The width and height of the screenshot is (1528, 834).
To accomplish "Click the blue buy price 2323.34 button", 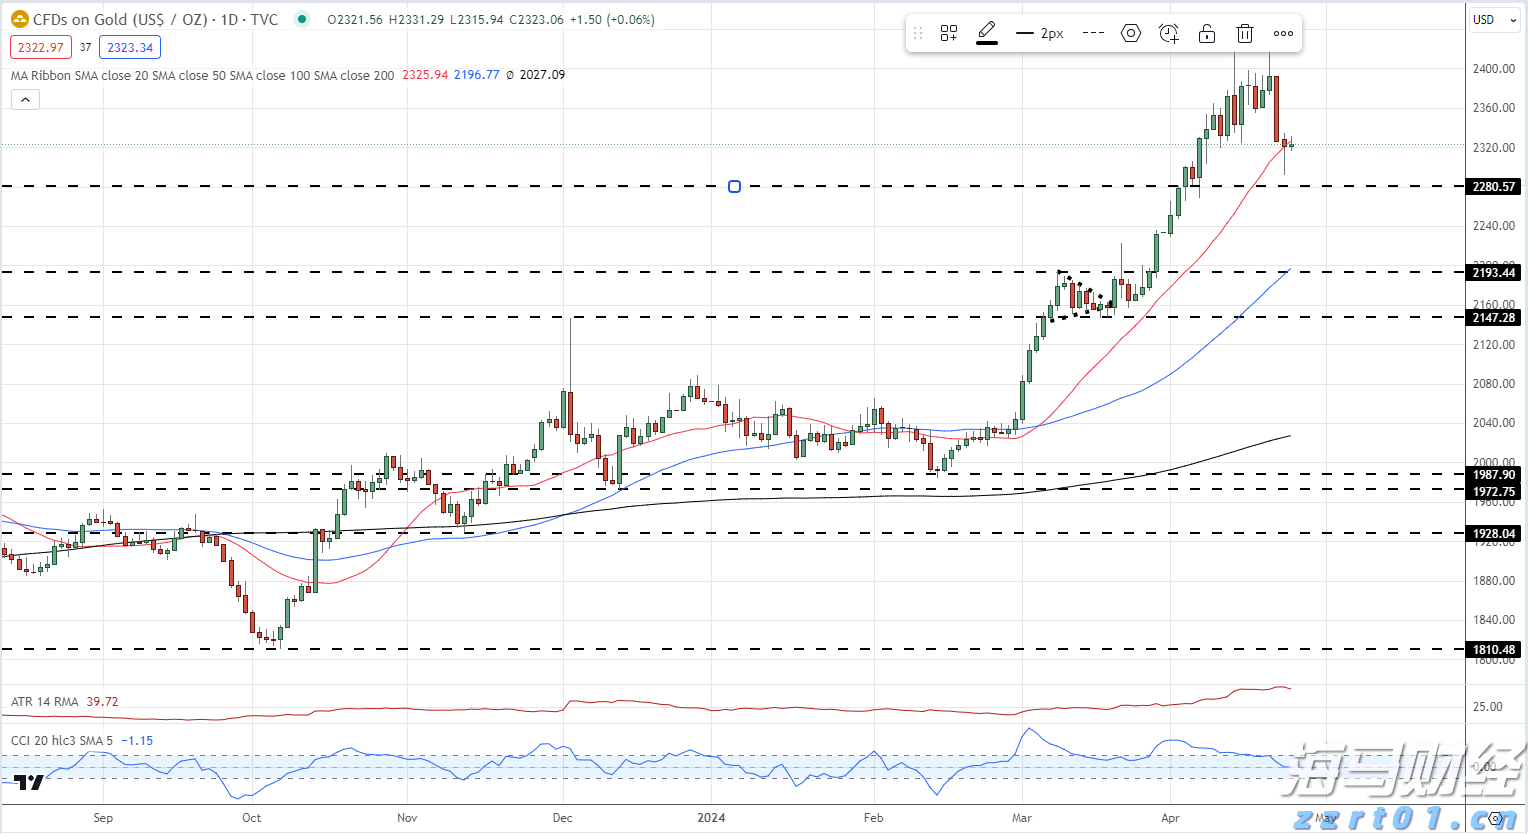I will click(130, 47).
